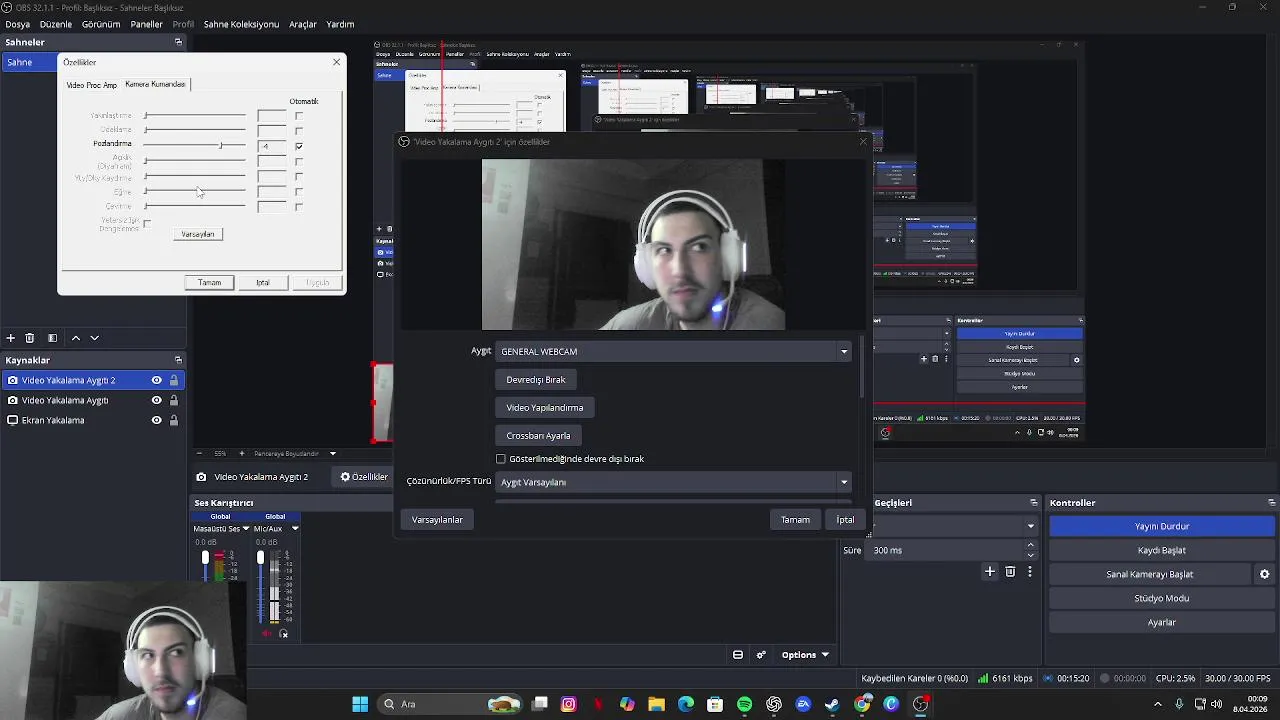This screenshot has height=720, width=1280.
Task: Expand the Mic/Aux channel dropdown
Action: pyautogui.click(x=294, y=528)
